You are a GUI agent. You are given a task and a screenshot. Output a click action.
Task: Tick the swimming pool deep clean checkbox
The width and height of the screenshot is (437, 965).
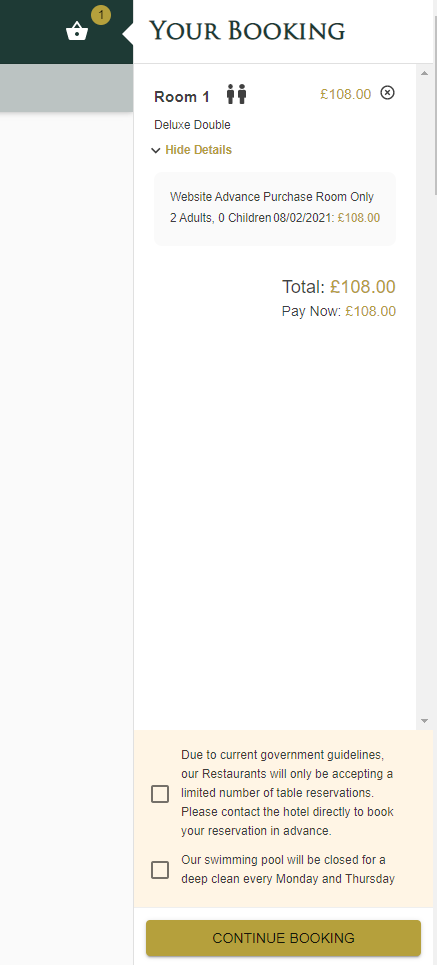160,870
